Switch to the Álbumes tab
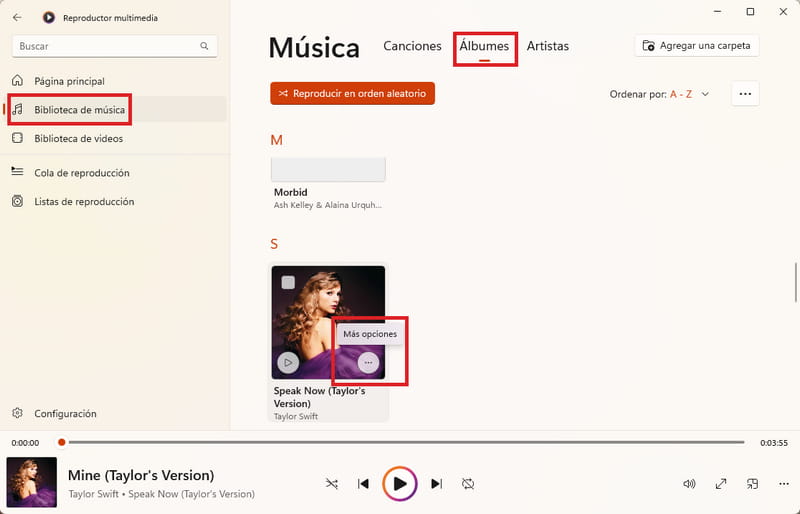Viewport: 800px width, 514px height. pyautogui.click(x=484, y=46)
